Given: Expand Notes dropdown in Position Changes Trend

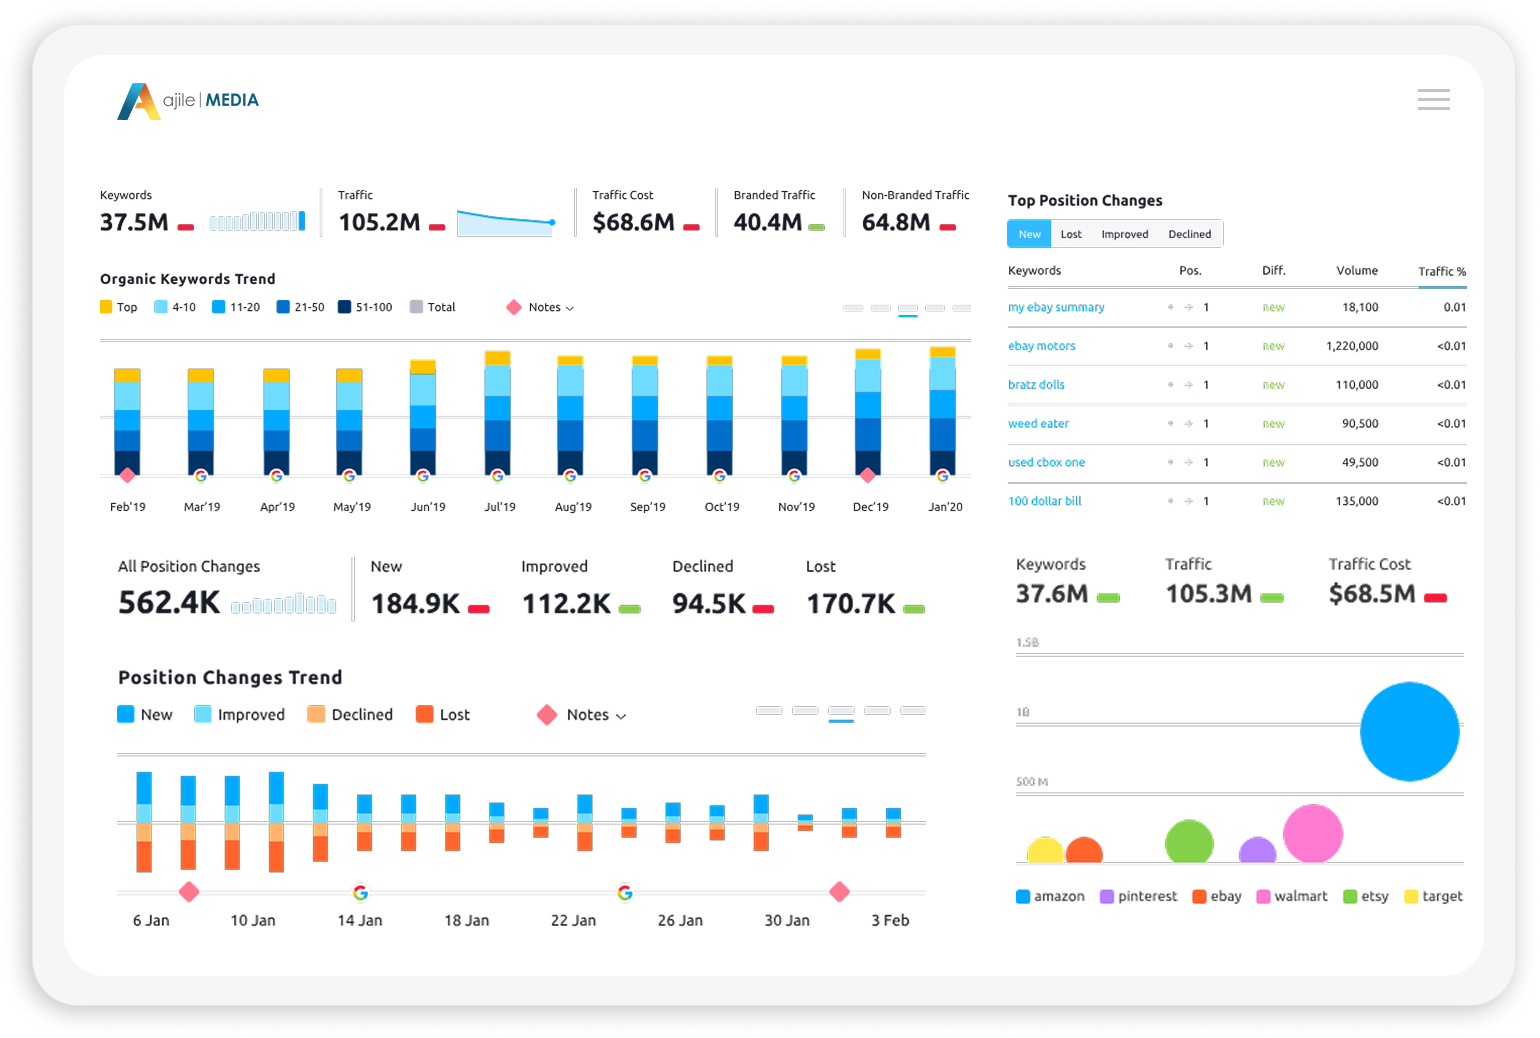Looking at the screenshot, I should (x=595, y=715).
